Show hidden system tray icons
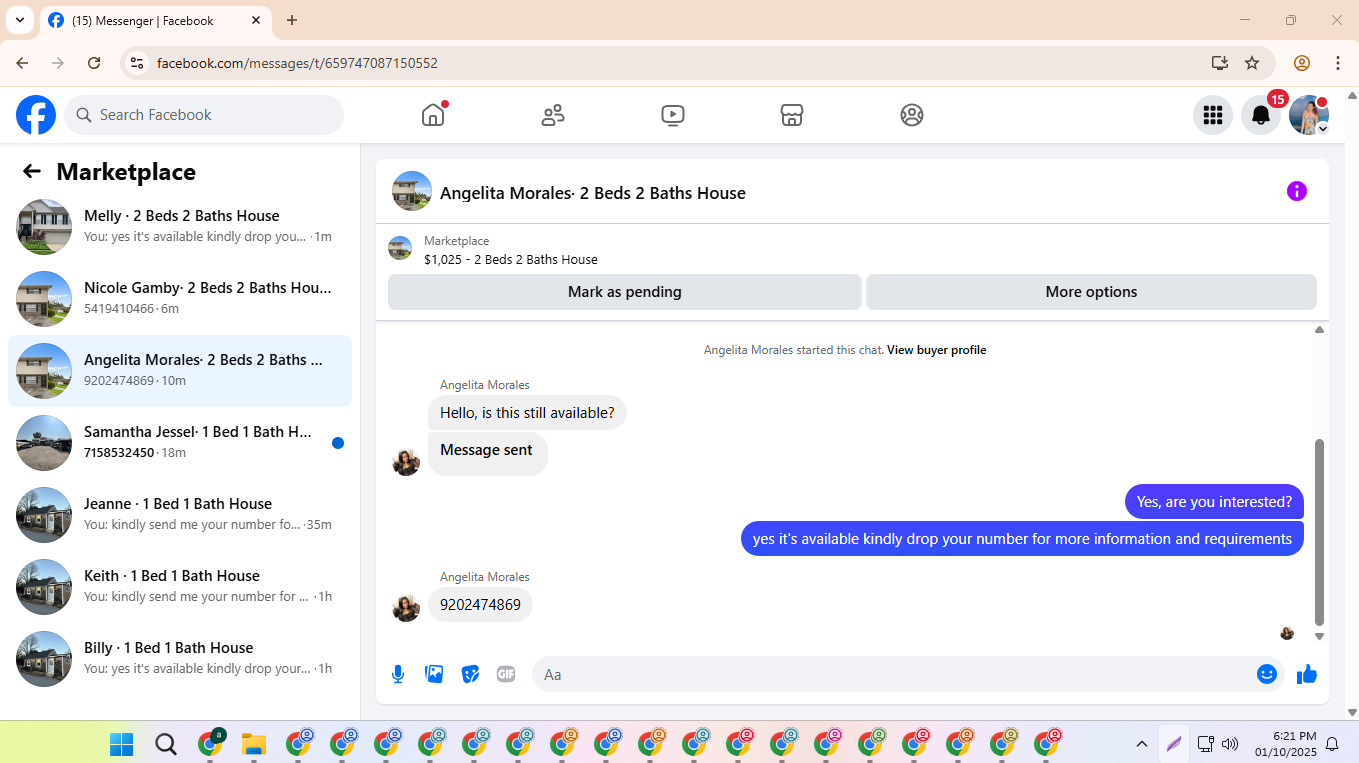The image size is (1359, 763). 1141,744
